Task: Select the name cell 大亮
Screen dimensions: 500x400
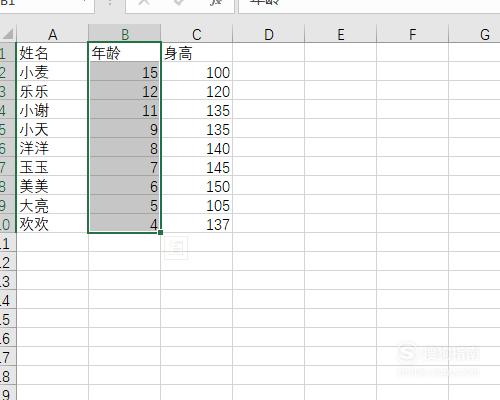Action: click(x=52, y=205)
